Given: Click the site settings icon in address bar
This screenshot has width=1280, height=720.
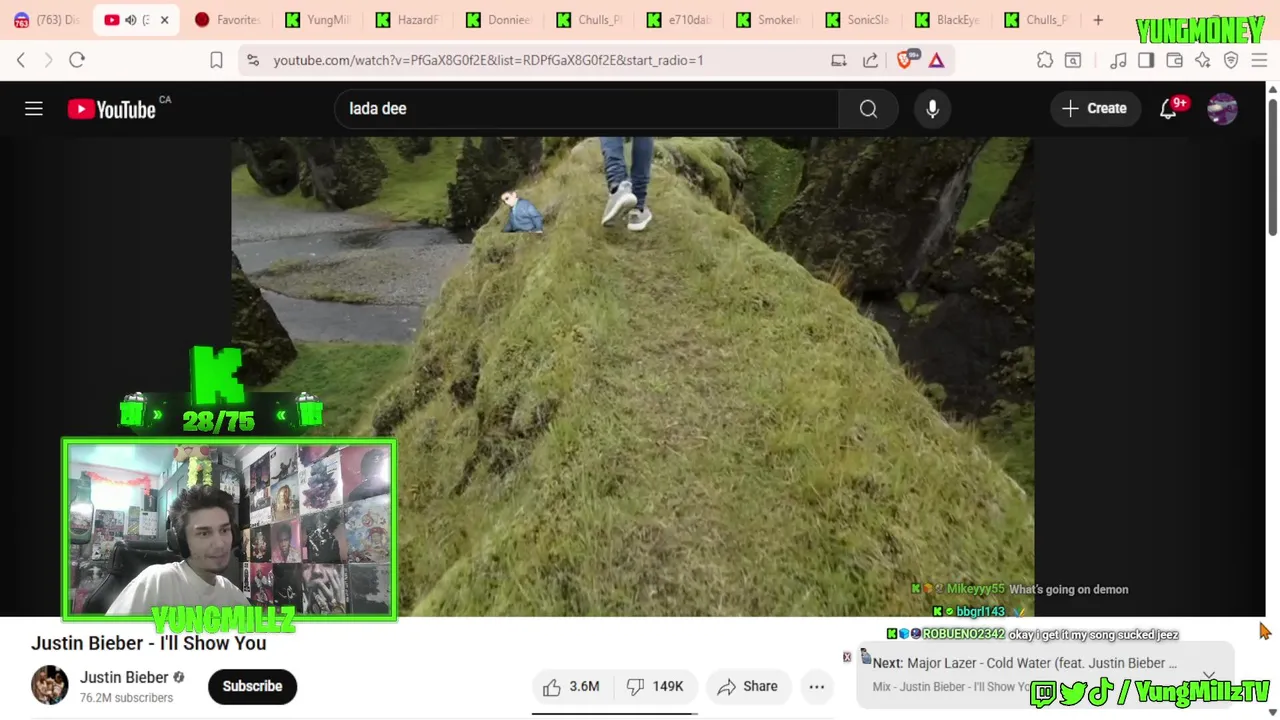Looking at the screenshot, I should click(253, 60).
